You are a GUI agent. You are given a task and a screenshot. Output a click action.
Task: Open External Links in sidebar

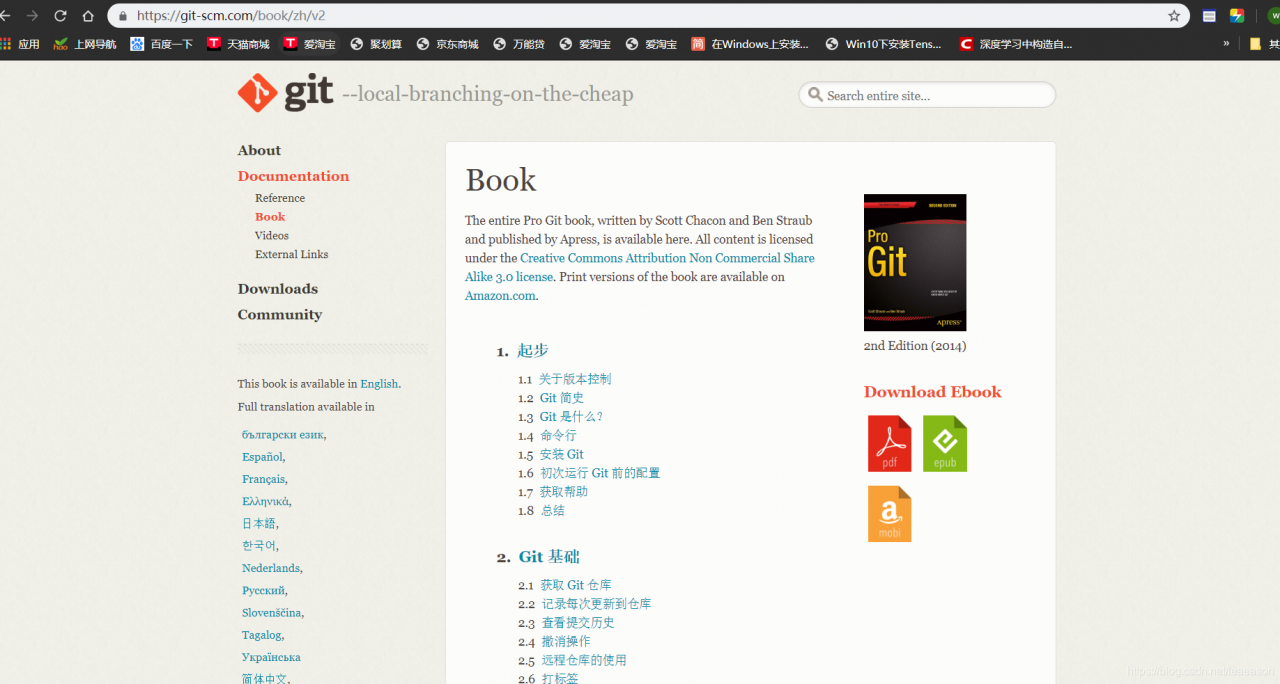[x=291, y=254]
